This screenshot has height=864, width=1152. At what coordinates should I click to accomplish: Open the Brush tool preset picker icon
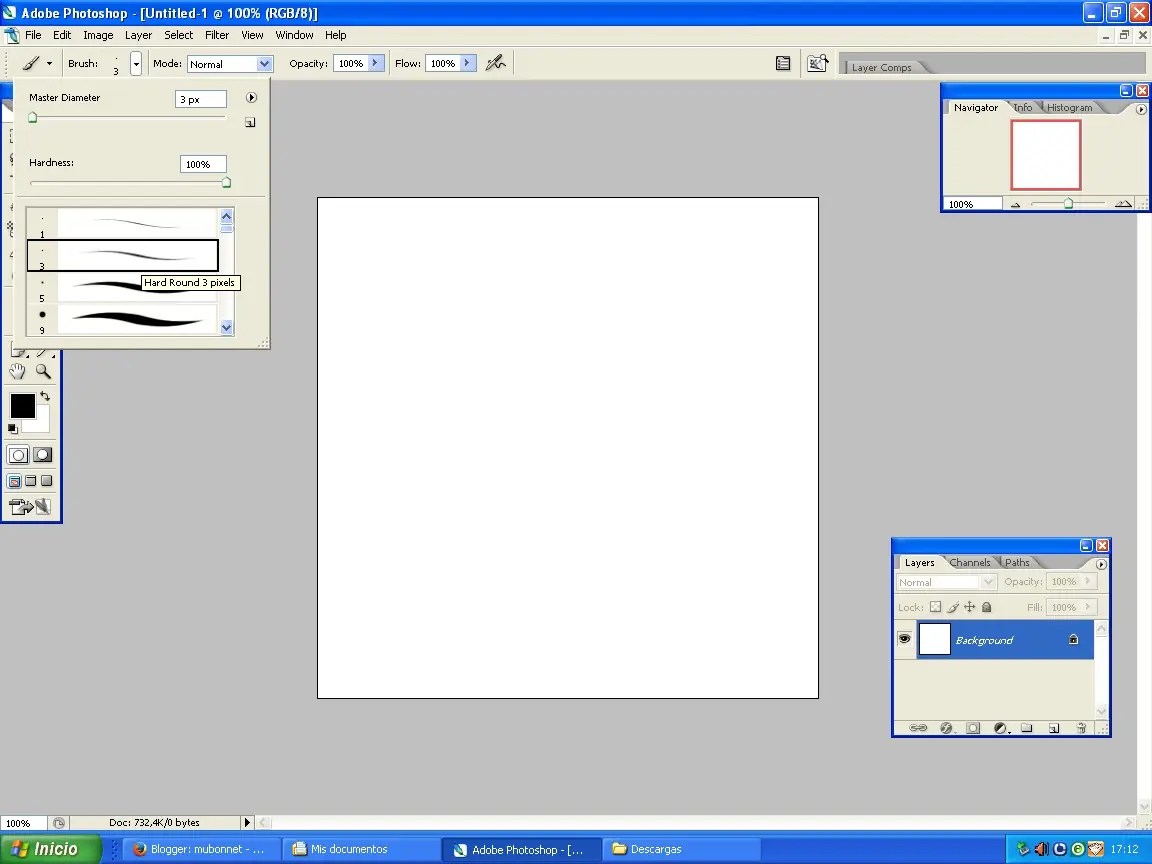click(30, 63)
